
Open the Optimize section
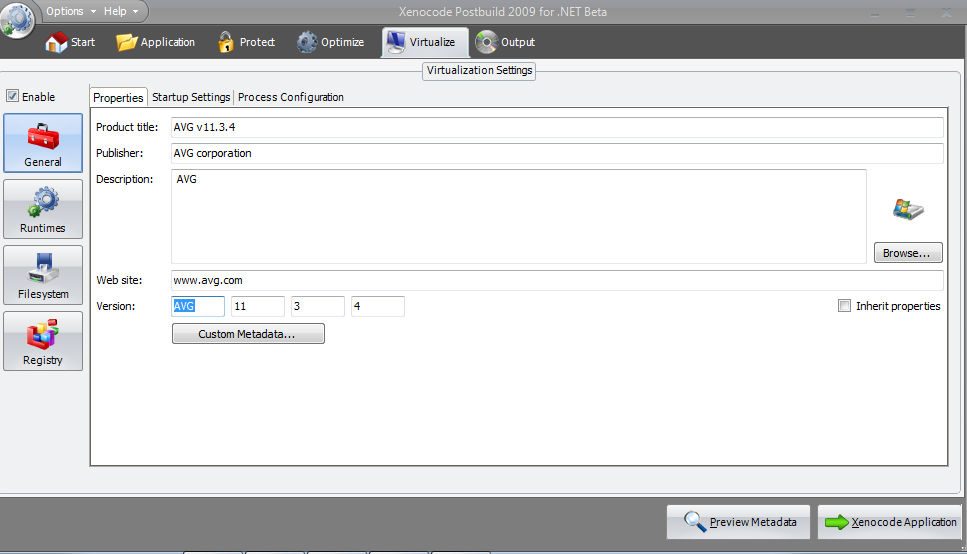click(x=331, y=42)
